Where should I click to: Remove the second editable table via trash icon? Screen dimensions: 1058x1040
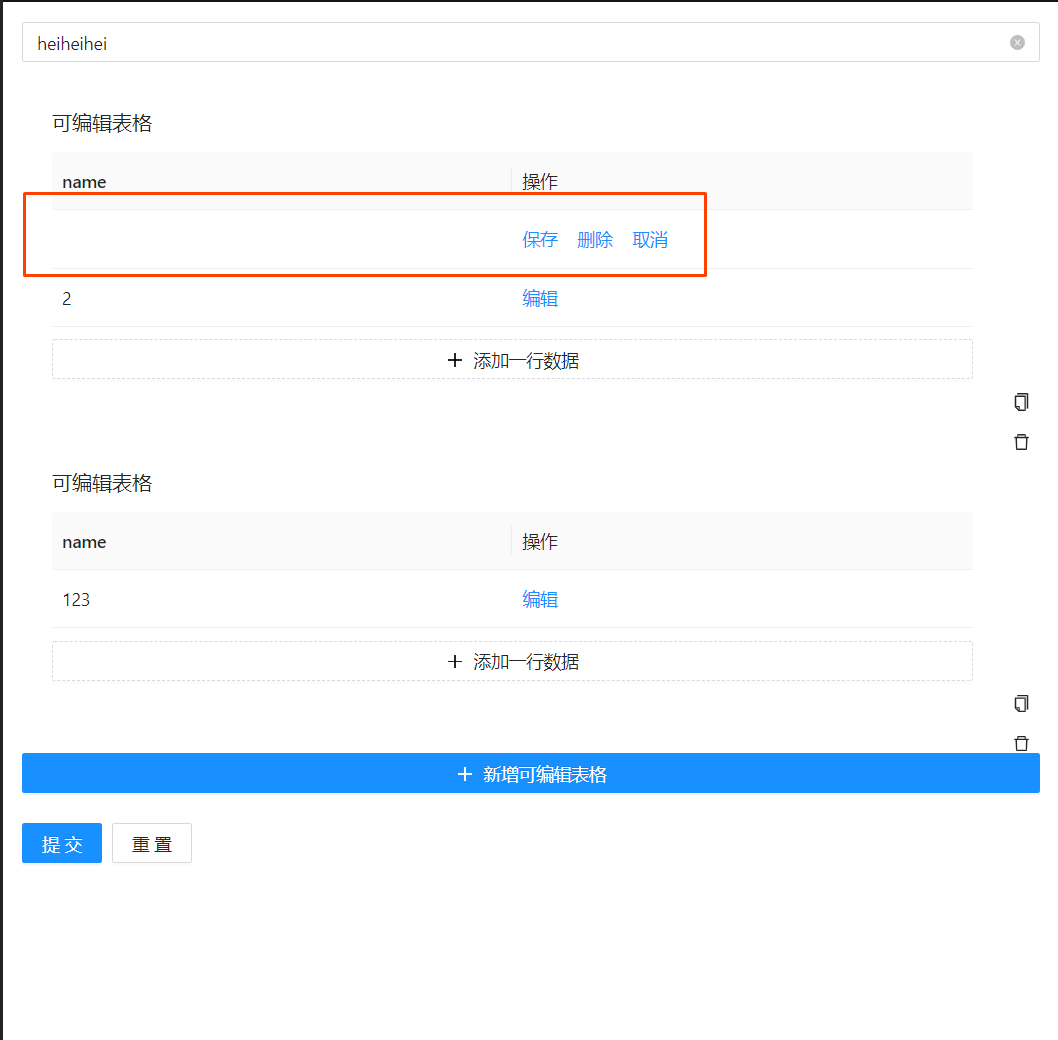[x=1021, y=743]
